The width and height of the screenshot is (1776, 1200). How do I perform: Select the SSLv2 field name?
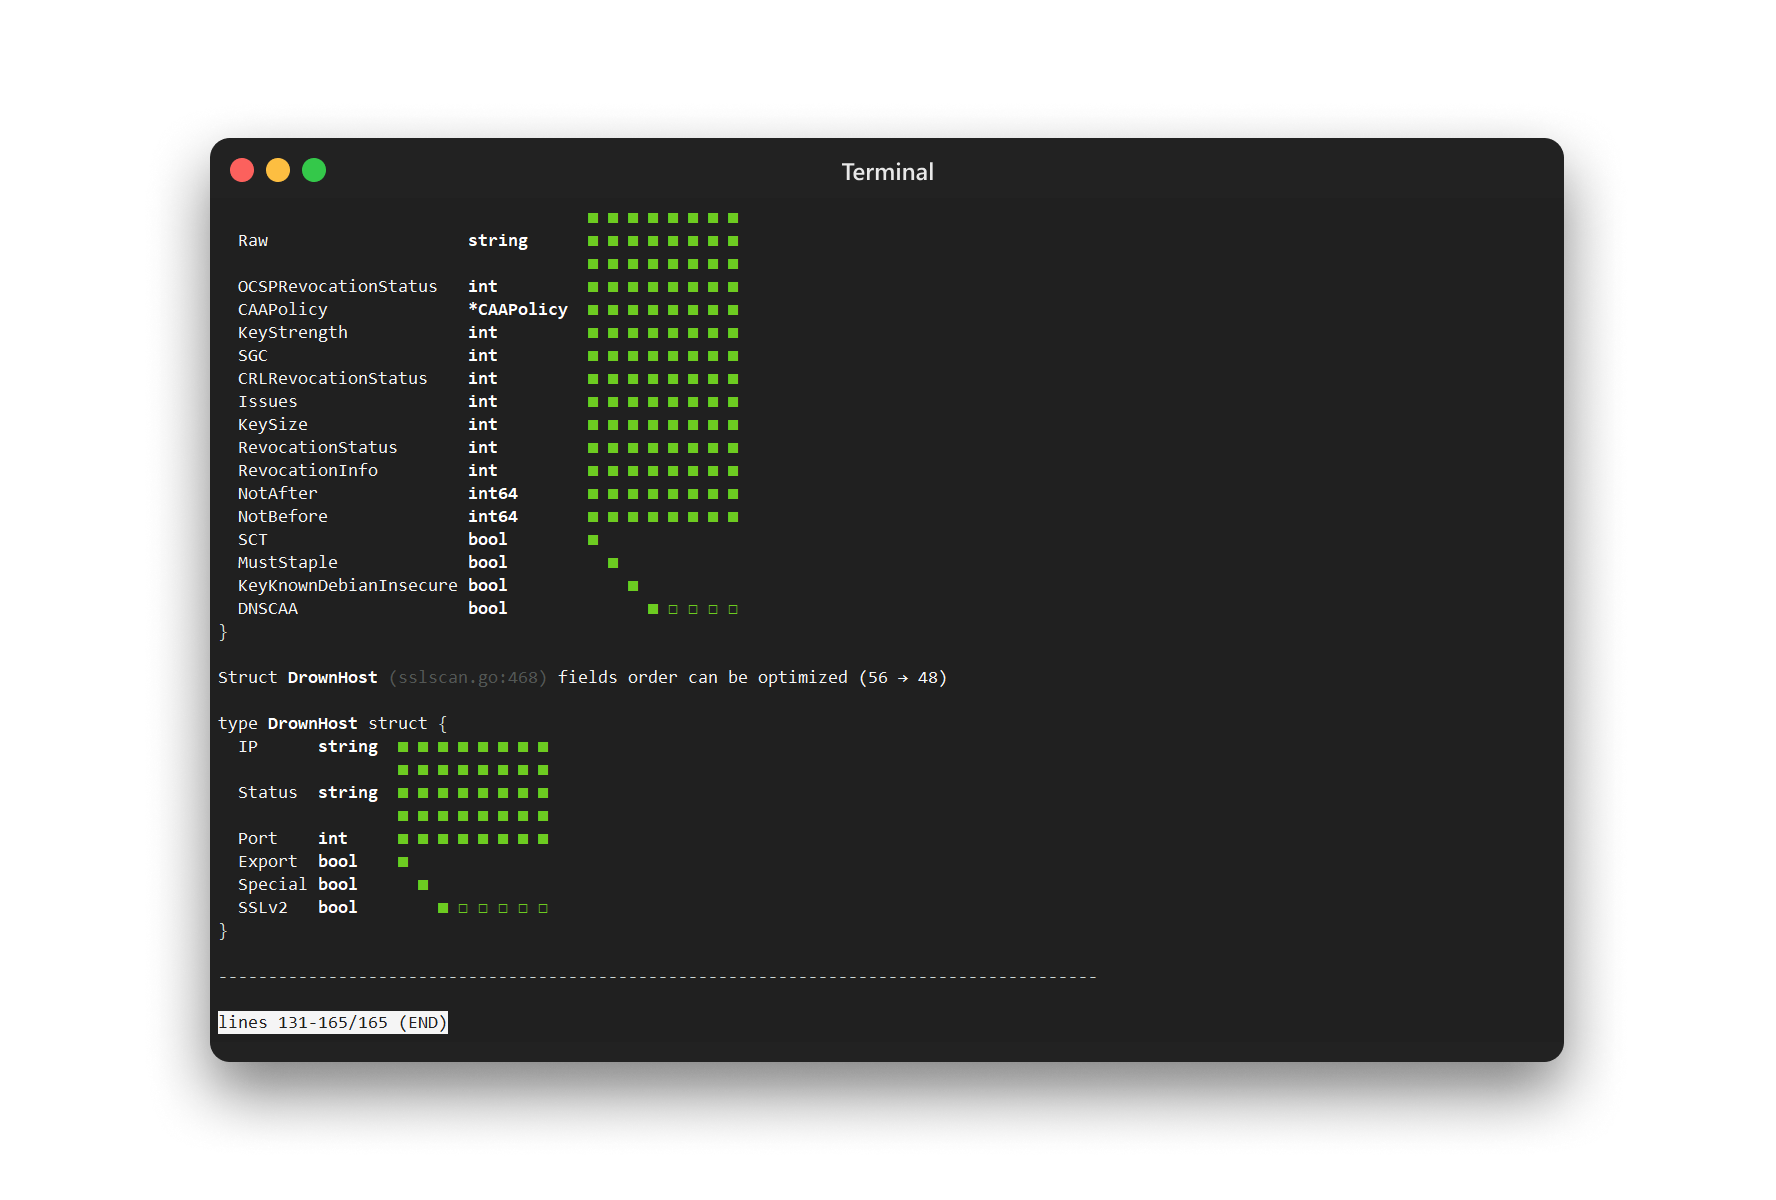(263, 908)
